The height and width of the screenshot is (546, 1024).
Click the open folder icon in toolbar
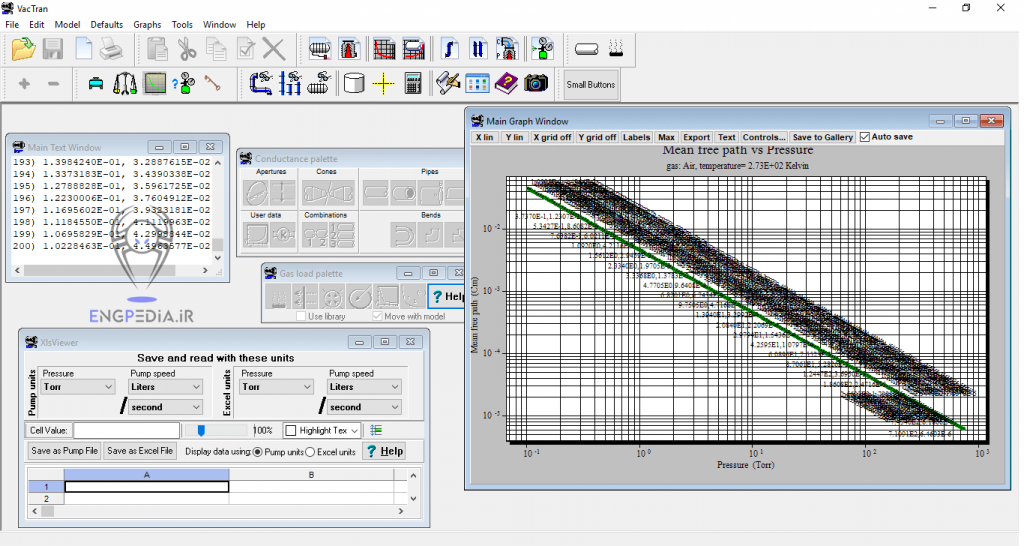(x=23, y=49)
